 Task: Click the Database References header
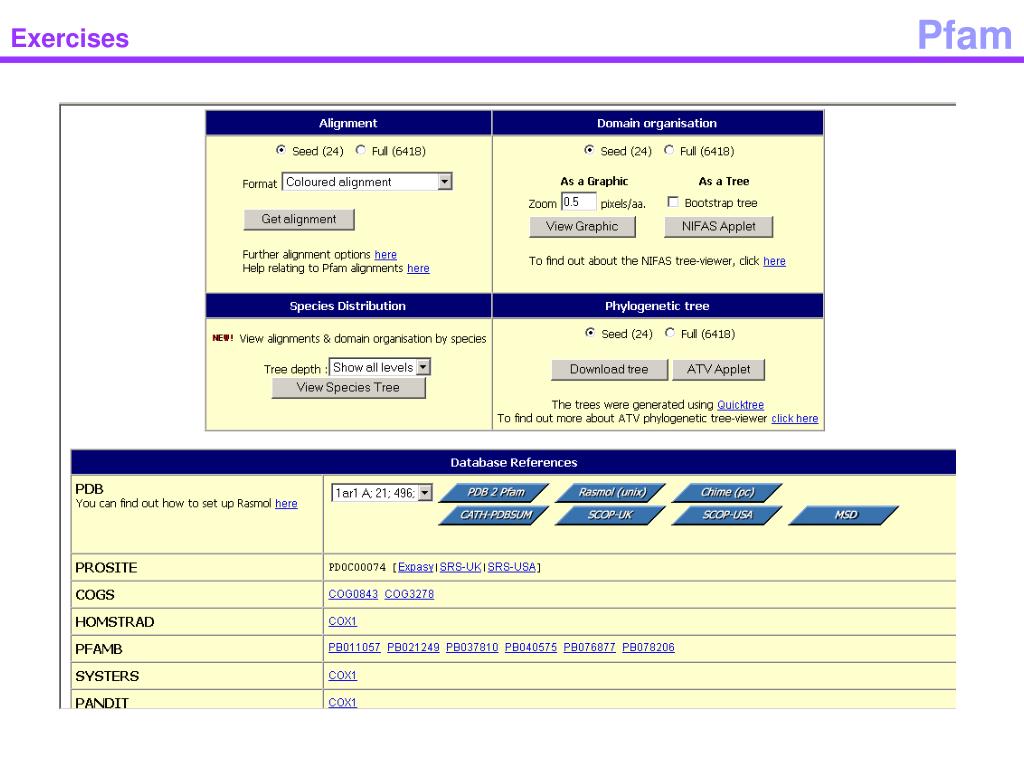click(513, 462)
